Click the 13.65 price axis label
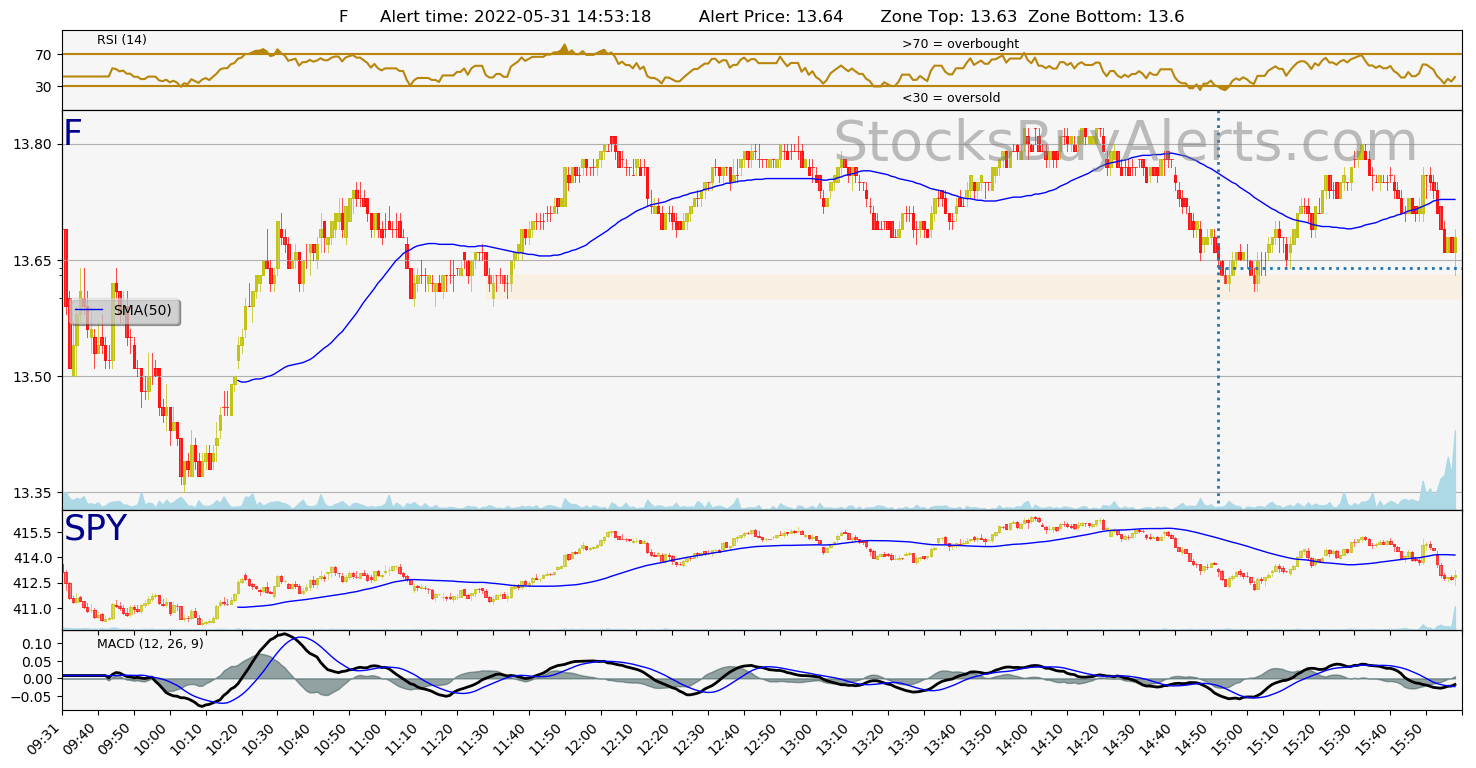The width and height of the screenshot is (1476, 768). tap(31, 261)
